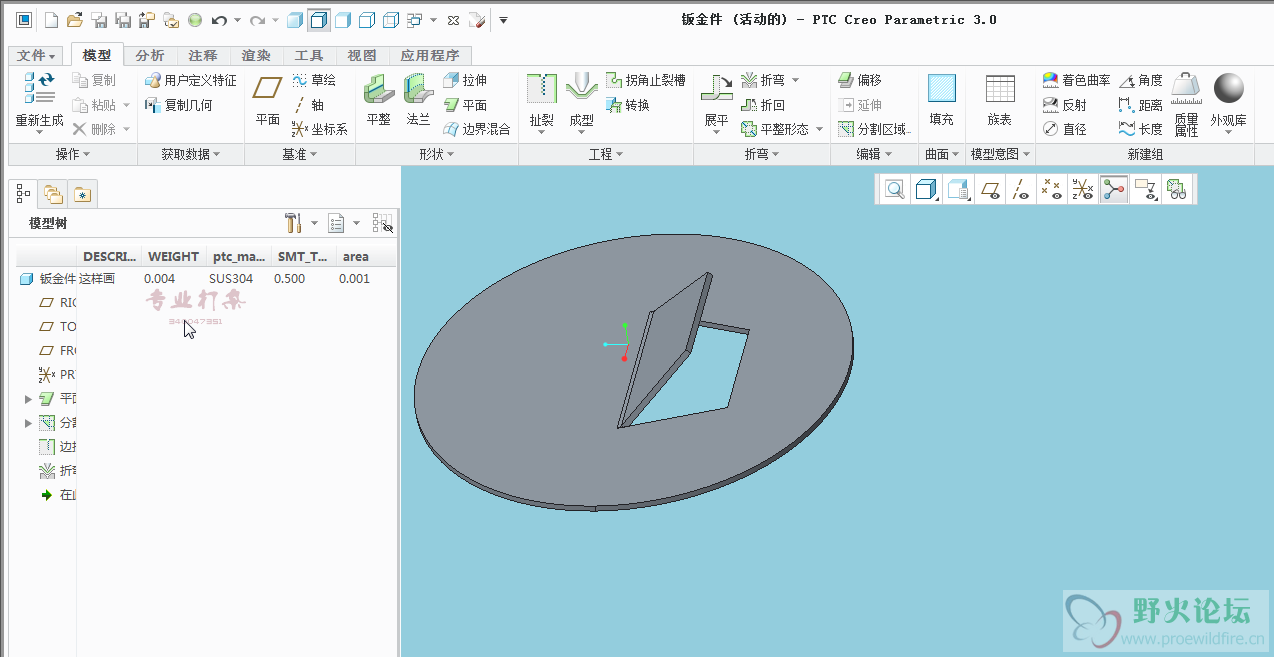Click the Boundary Blend (边界混合) tool

pyautogui.click(x=476, y=129)
